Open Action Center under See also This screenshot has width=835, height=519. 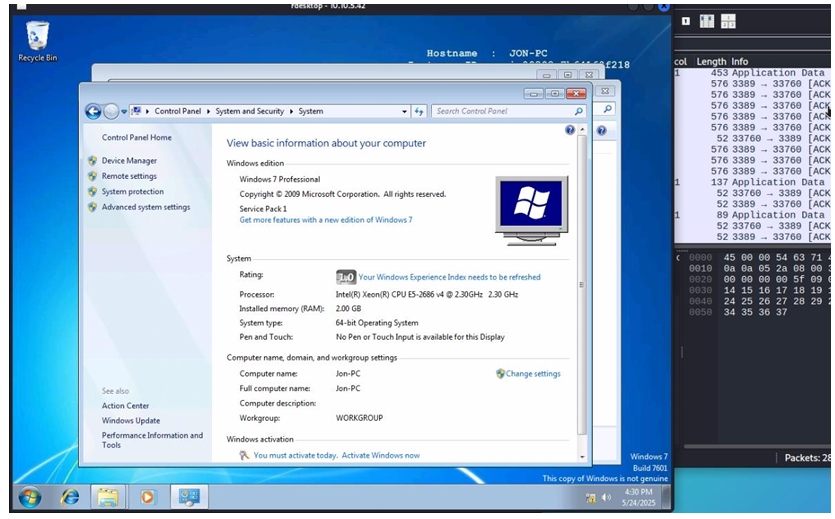click(x=125, y=406)
